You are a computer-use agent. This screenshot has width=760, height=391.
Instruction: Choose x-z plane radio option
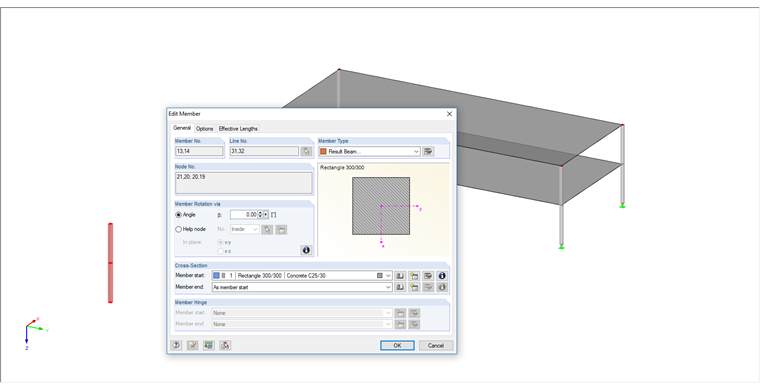click(221, 251)
